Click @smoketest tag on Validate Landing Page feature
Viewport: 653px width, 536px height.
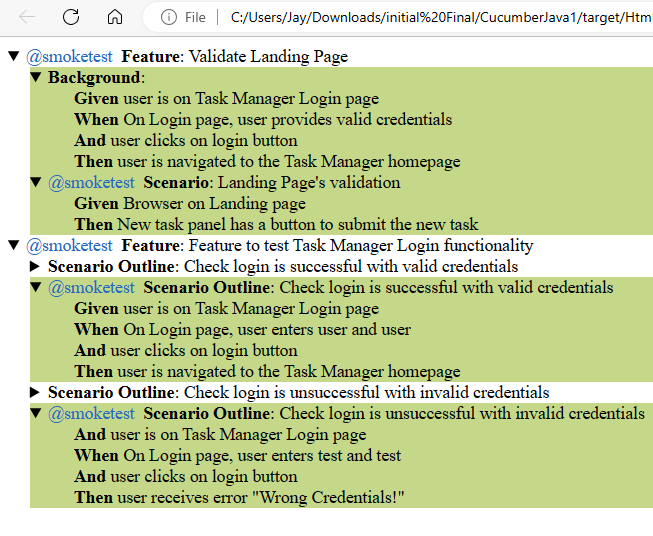[x=69, y=57]
